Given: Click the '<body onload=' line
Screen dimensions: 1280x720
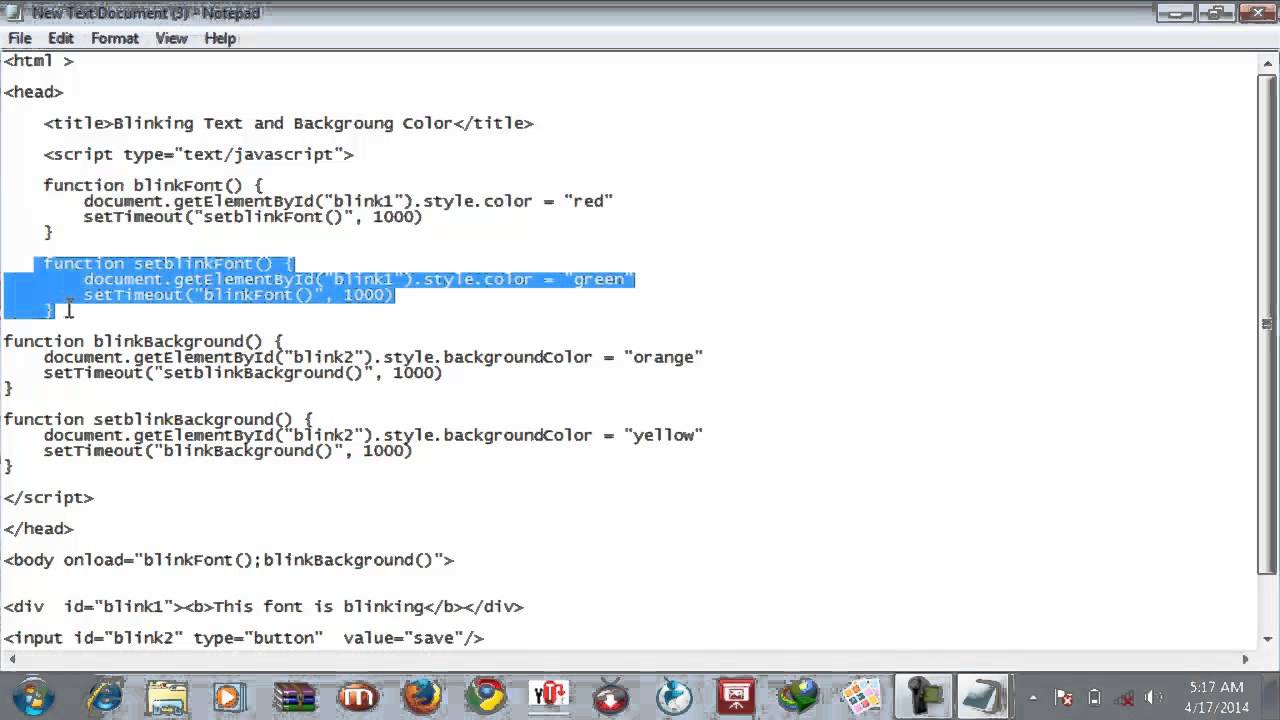Looking at the screenshot, I should click(229, 560).
